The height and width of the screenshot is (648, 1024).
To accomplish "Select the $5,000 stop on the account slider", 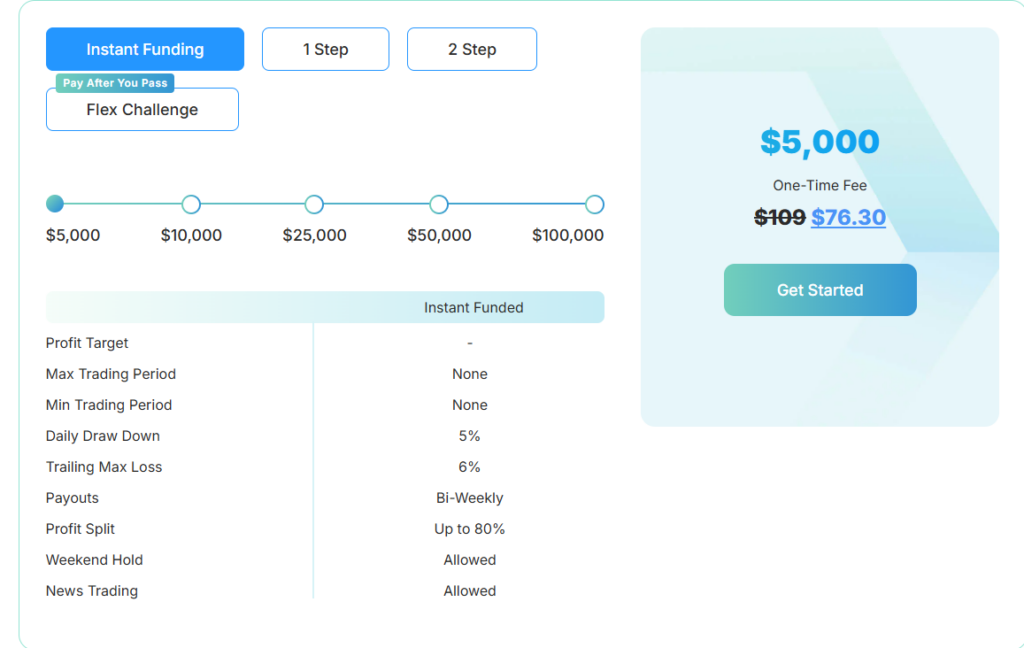I will point(55,203).
